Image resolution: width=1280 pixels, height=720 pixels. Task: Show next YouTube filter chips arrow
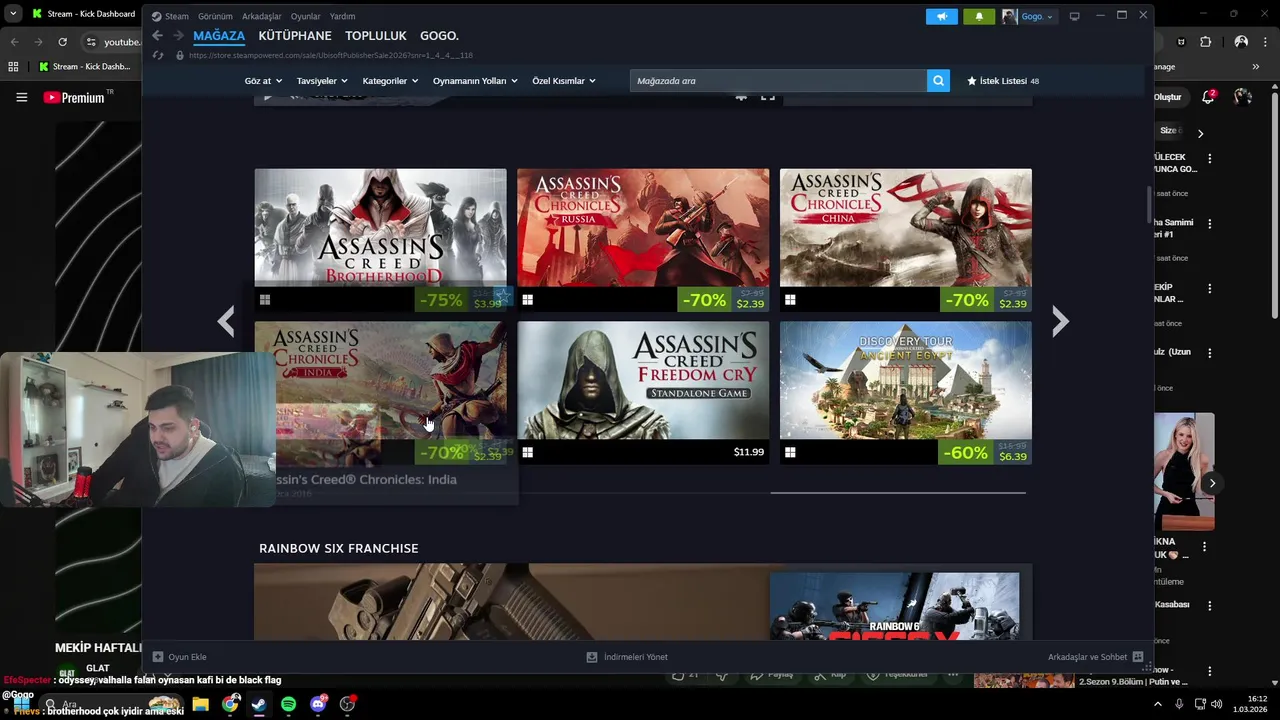coord(1200,133)
